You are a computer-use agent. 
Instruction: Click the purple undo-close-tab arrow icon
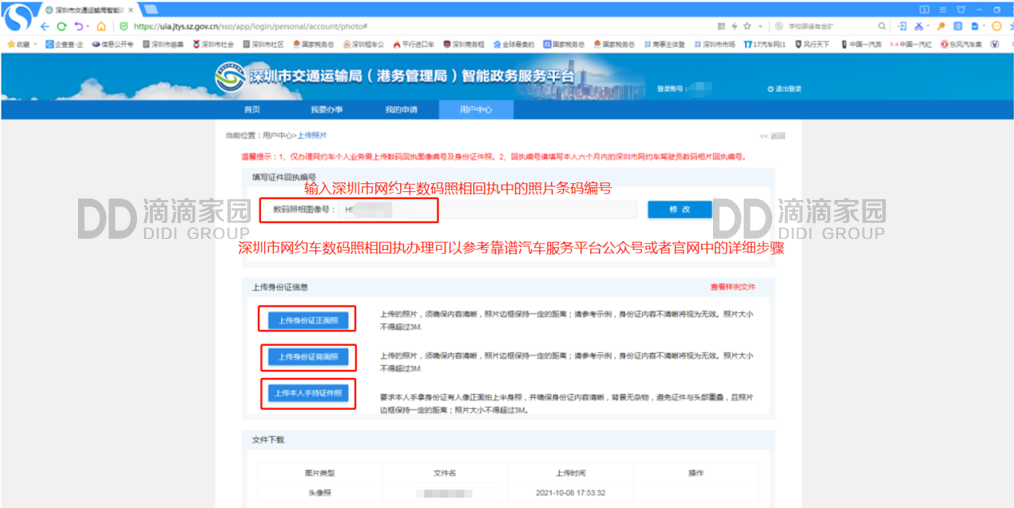tap(79, 26)
